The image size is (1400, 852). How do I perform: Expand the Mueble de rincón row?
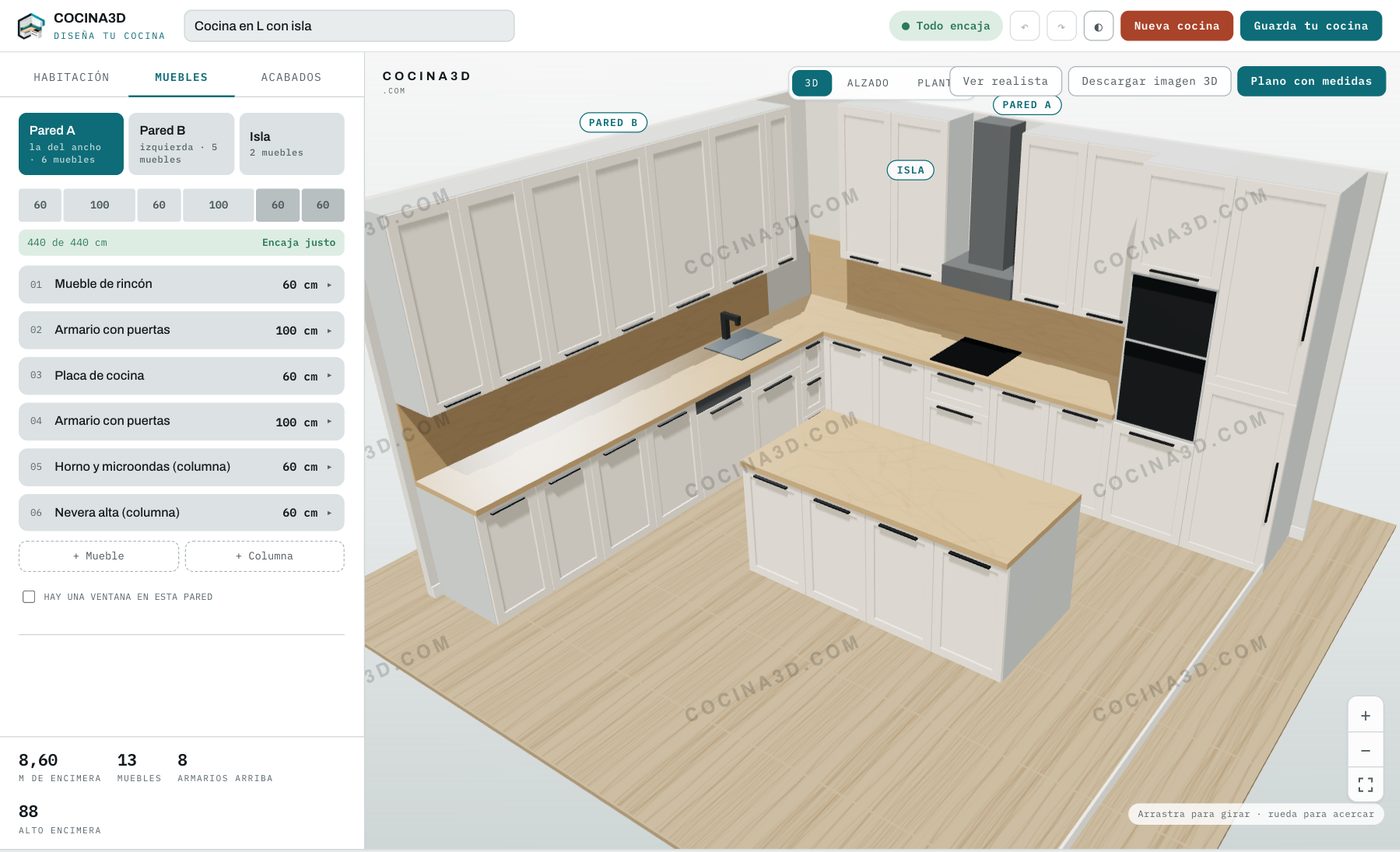tap(181, 284)
